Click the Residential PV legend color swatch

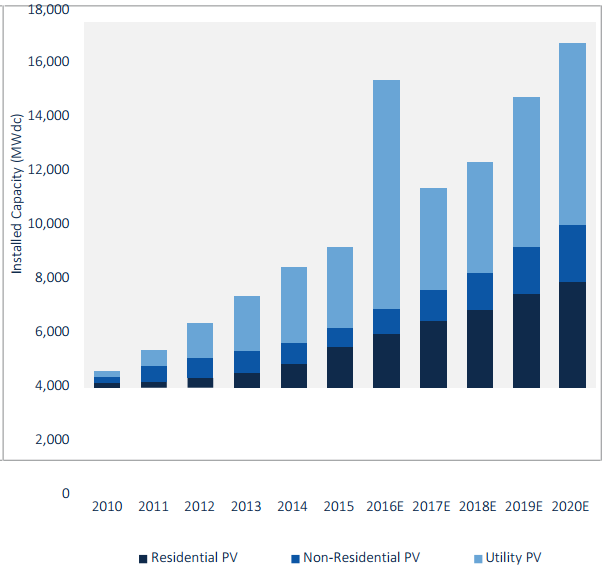tap(143, 559)
